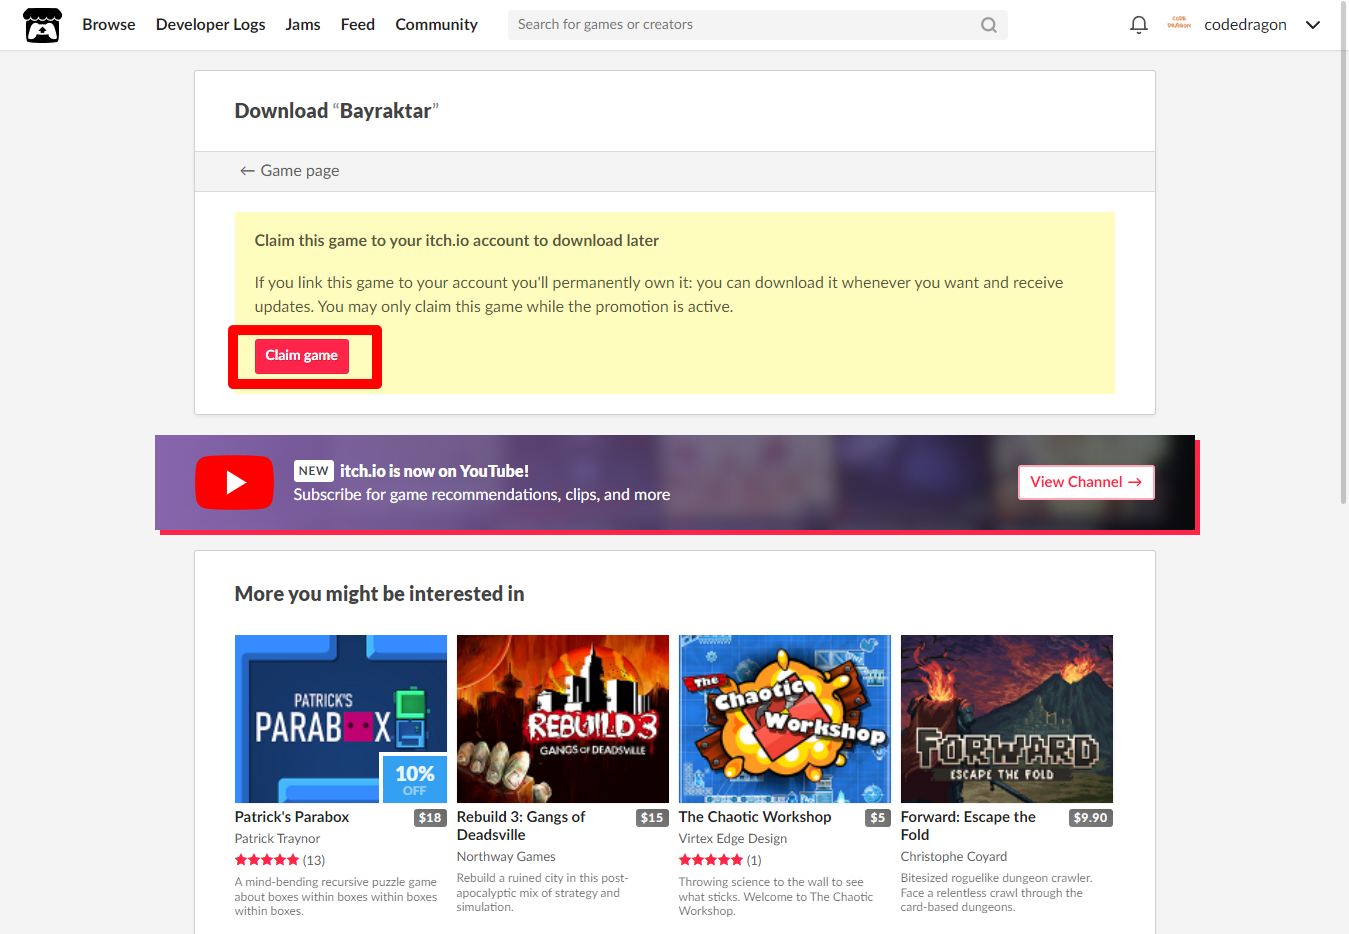This screenshot has width=1349, height=934.
Task: Go to Browse
Action: 109,25
